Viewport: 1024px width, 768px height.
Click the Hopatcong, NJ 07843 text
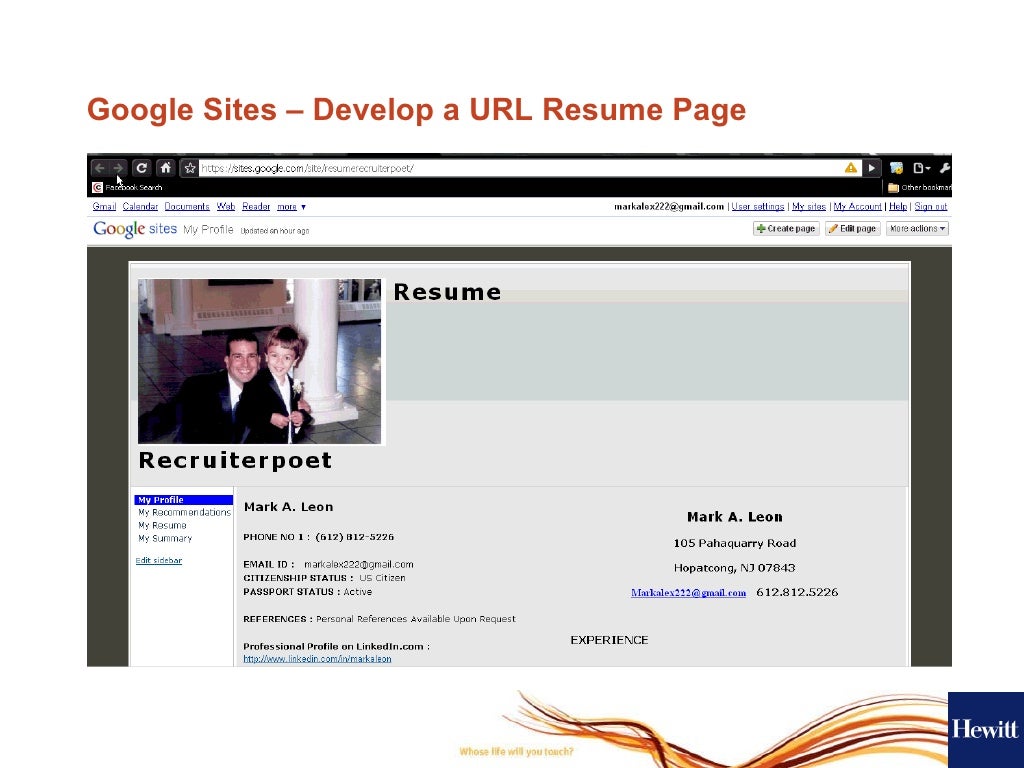coord(735,568)
